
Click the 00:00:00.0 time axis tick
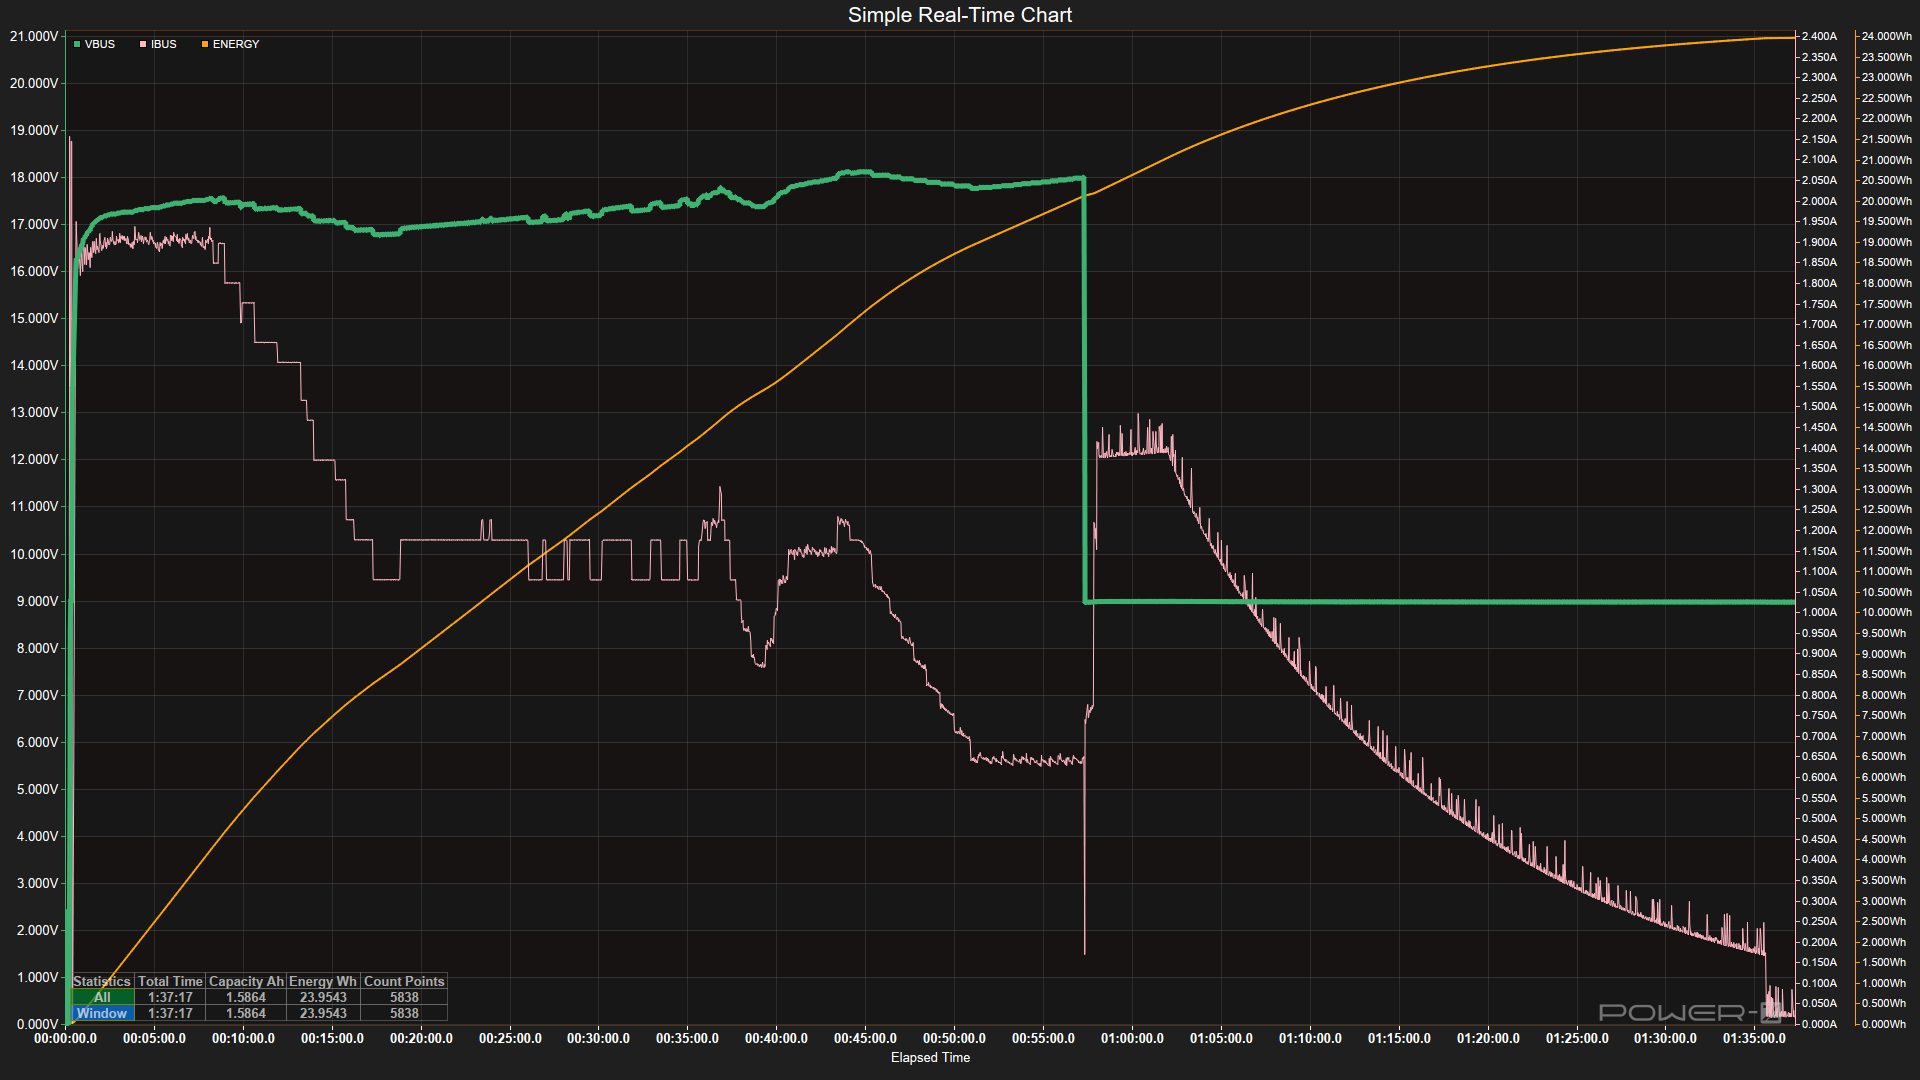click(x=66, y=1038)
